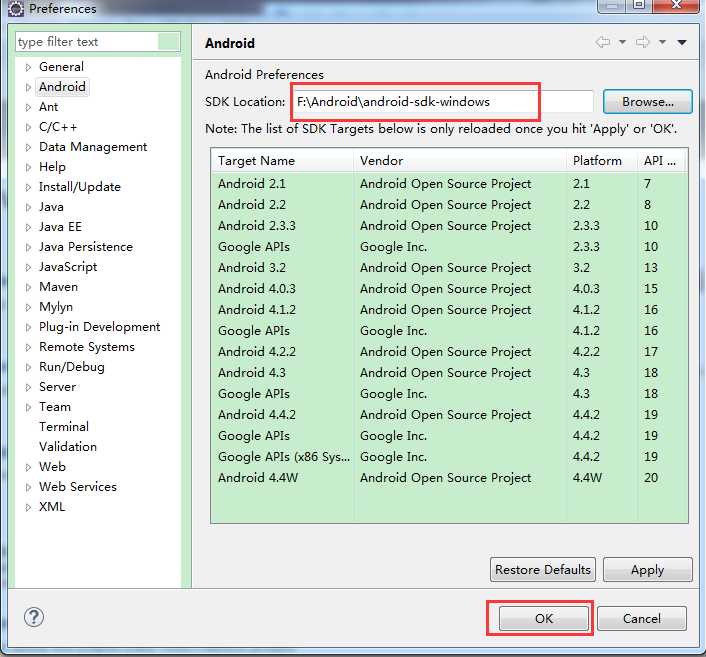Select Google APIs (x86 Sys... row

point(449,457)
